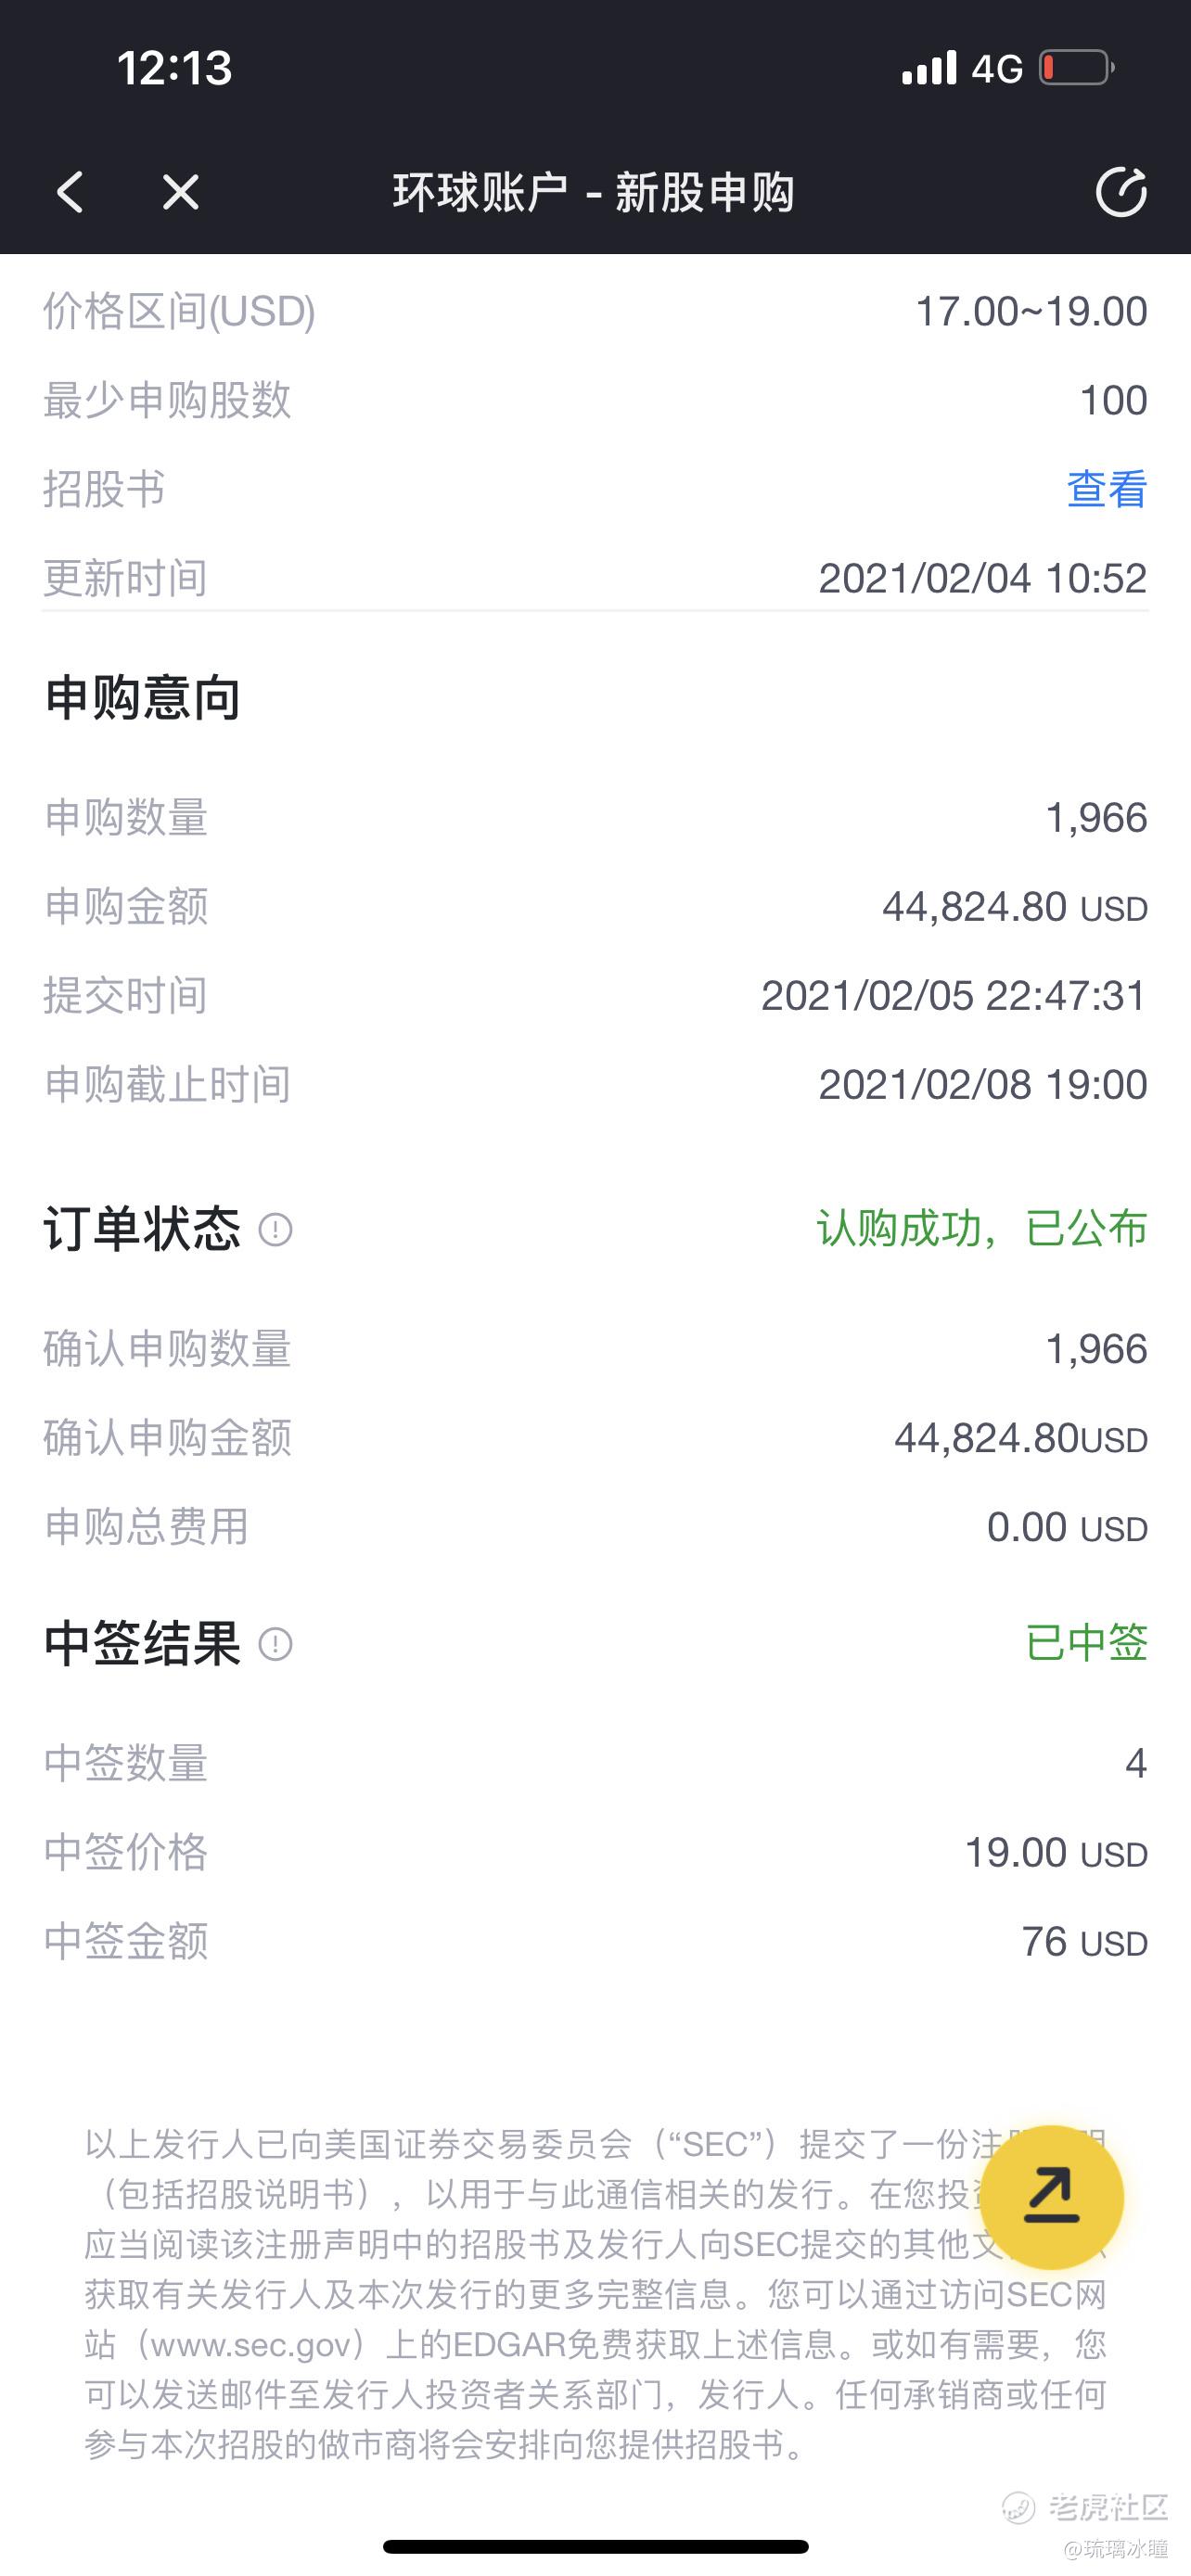Open info icon next to 中签结果
The width and height of the screenshot is (1191, 2576).
[x=275, y=1644]
